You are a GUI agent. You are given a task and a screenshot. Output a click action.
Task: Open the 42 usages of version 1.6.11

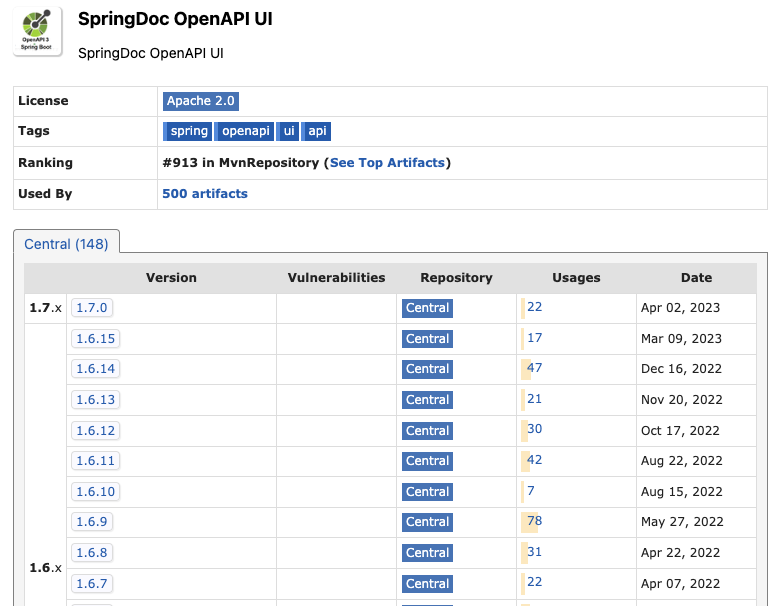[534, 460]
